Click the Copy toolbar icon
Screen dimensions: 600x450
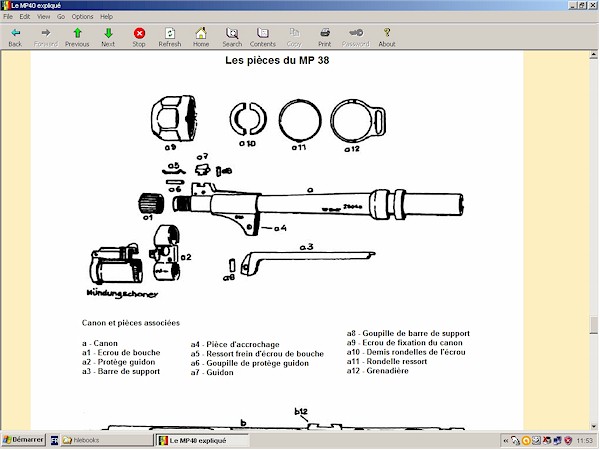pyautogui.click(x=294, y=33)
